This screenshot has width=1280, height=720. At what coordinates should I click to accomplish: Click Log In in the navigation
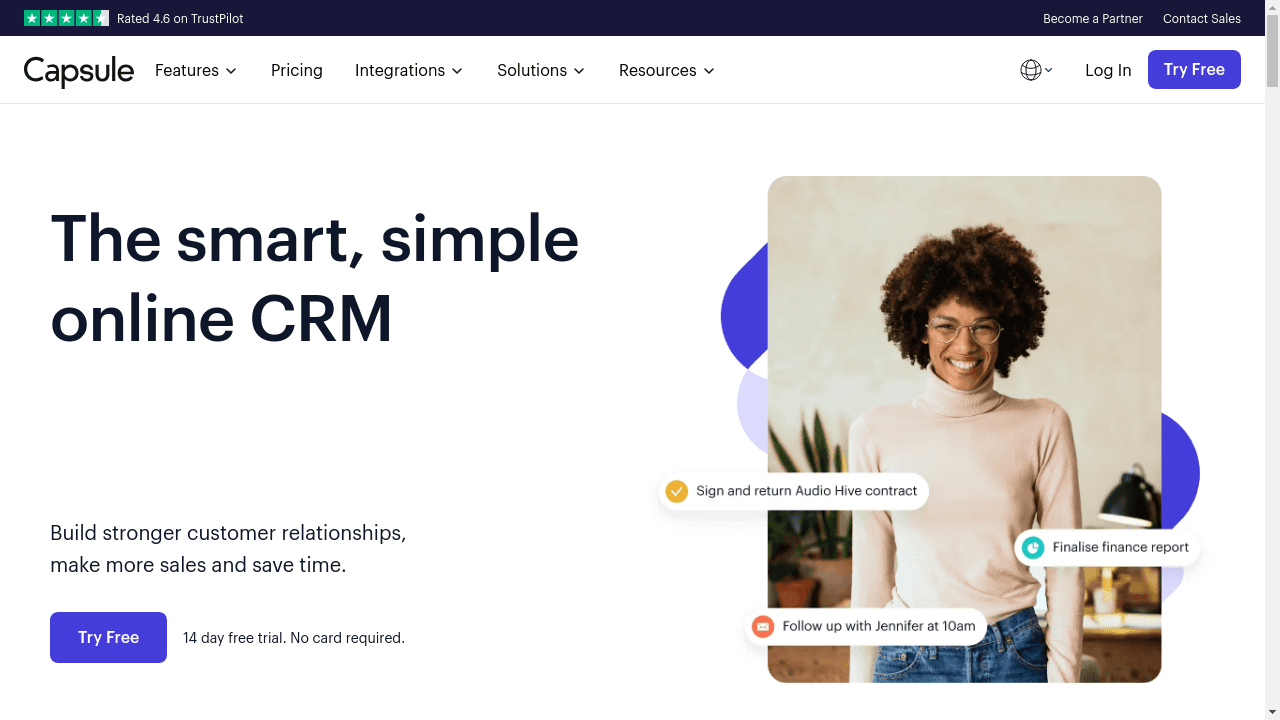coord(1108,70)
